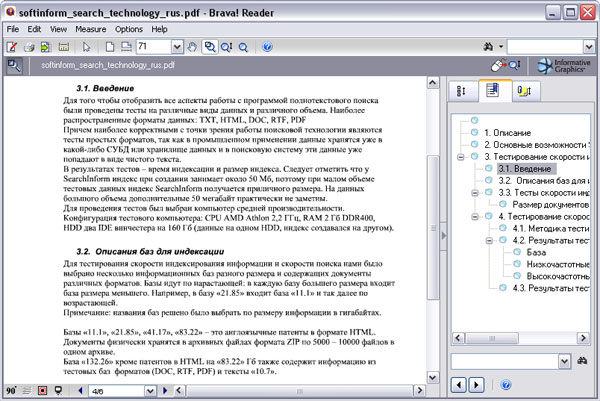Viewport: 600px width, 401px height.
Task: Select bookmark 'Низкочастотные'
Action: (558, 264)
